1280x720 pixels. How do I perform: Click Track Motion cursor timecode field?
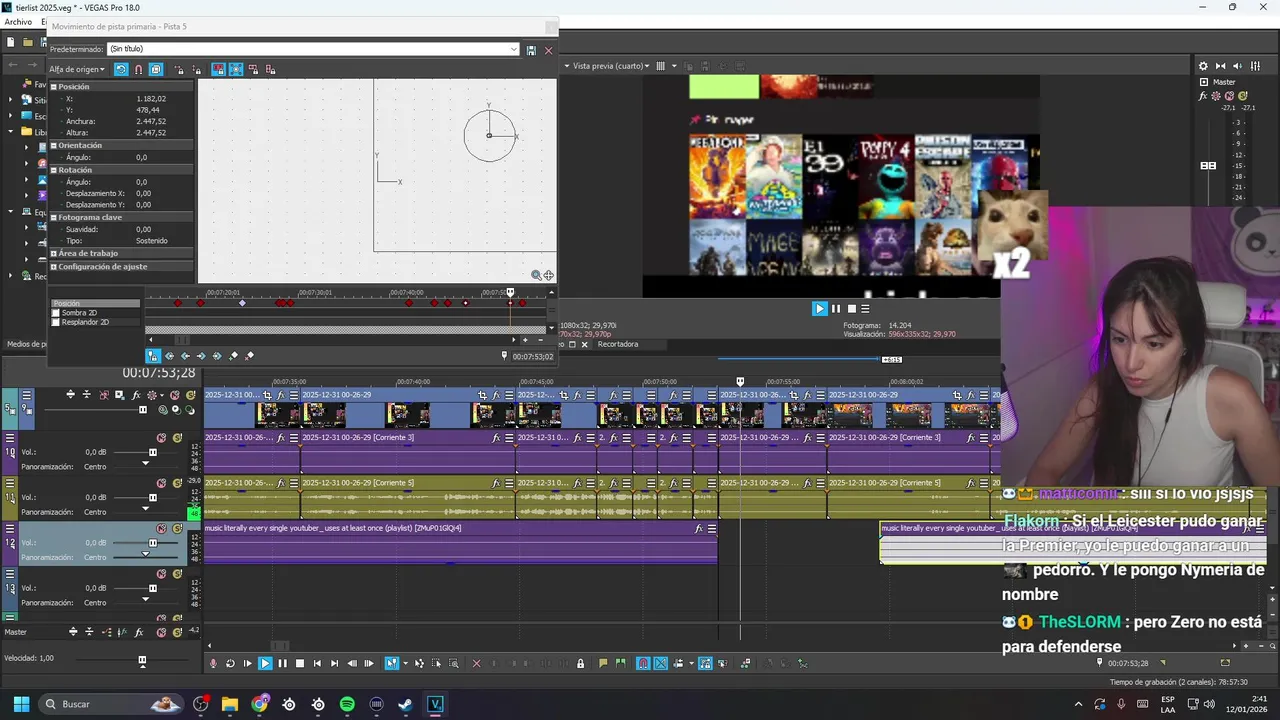pos(532,356)
